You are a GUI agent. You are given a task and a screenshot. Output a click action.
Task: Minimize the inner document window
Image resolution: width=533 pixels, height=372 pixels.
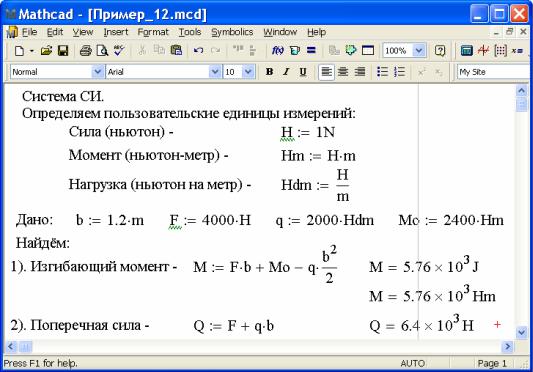(496, 32)
